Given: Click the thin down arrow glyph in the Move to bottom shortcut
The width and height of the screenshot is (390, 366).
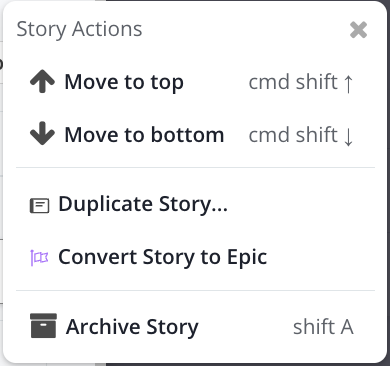Looking at the screenshot, I should [348, 137].
